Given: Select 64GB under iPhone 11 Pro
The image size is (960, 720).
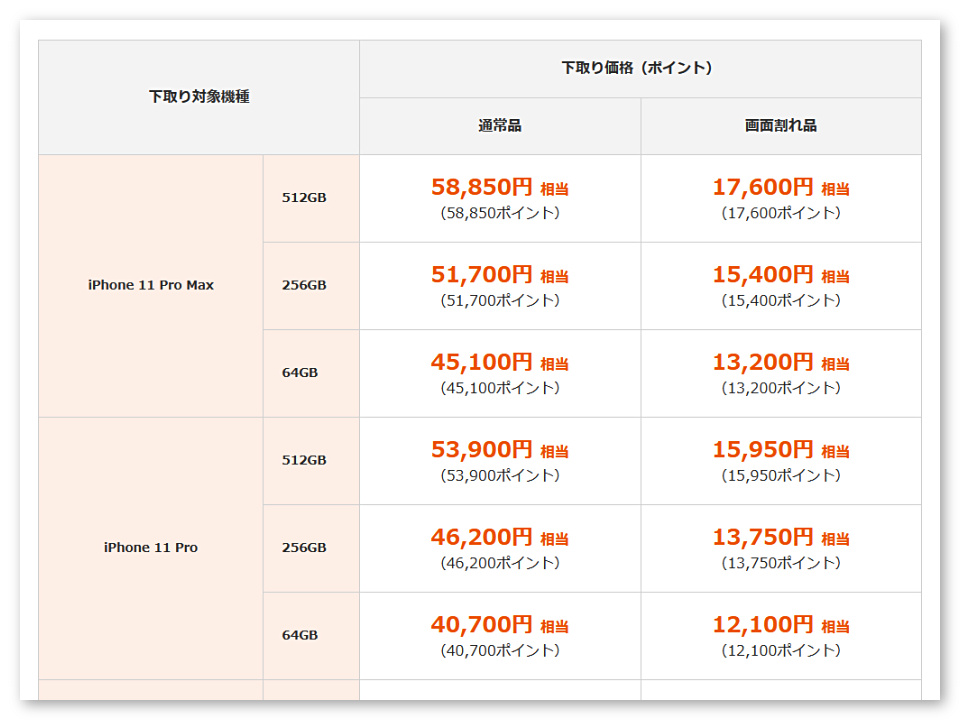Looking at the screenshot, I should [311, 636].
